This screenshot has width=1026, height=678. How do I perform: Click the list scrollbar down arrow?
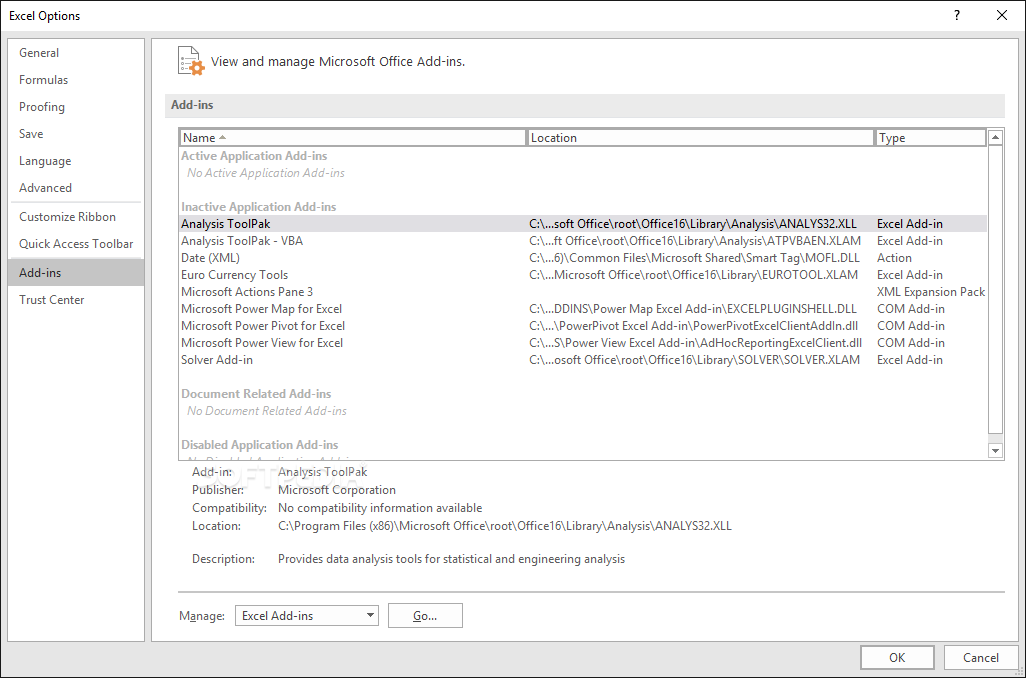995,450
